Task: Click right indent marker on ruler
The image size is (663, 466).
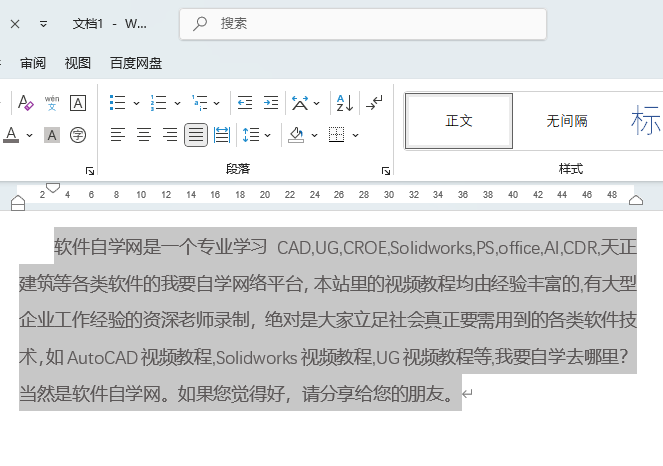Action: coord(636,200)
